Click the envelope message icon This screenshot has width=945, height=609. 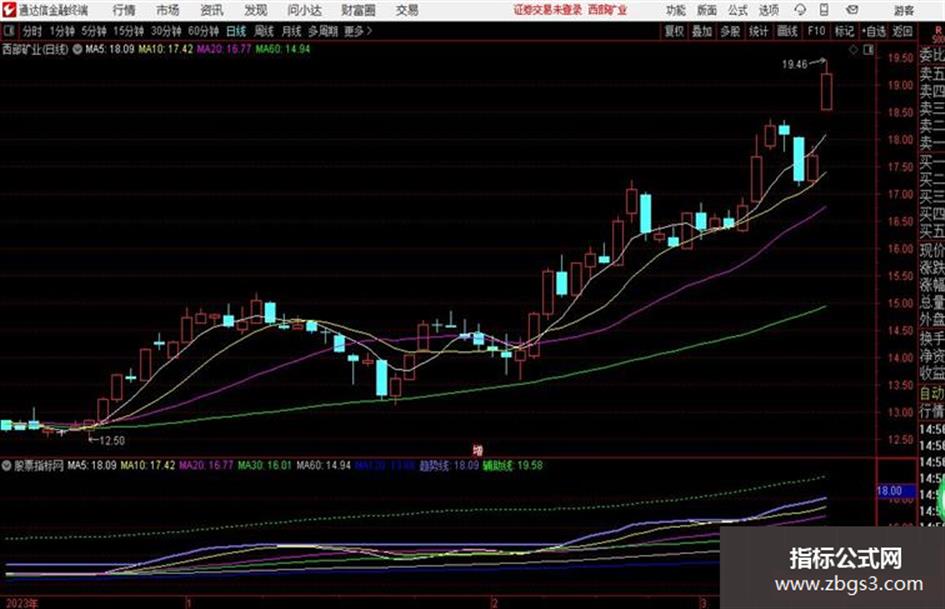(852, 10)
